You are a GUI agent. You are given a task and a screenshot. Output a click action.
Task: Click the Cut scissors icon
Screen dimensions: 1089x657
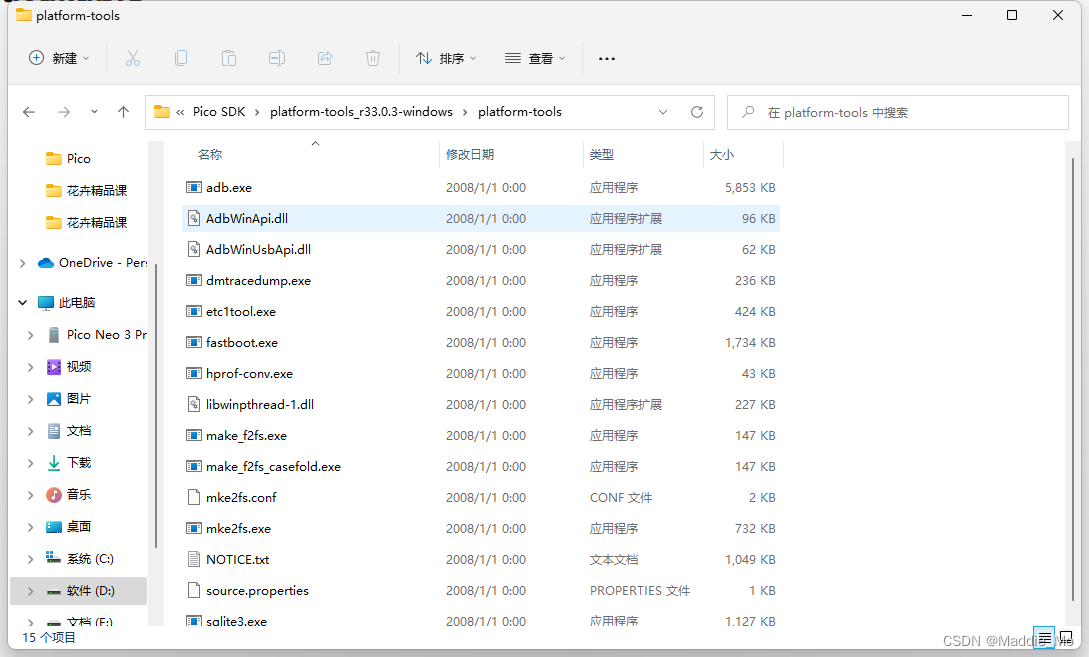(133, 58)
